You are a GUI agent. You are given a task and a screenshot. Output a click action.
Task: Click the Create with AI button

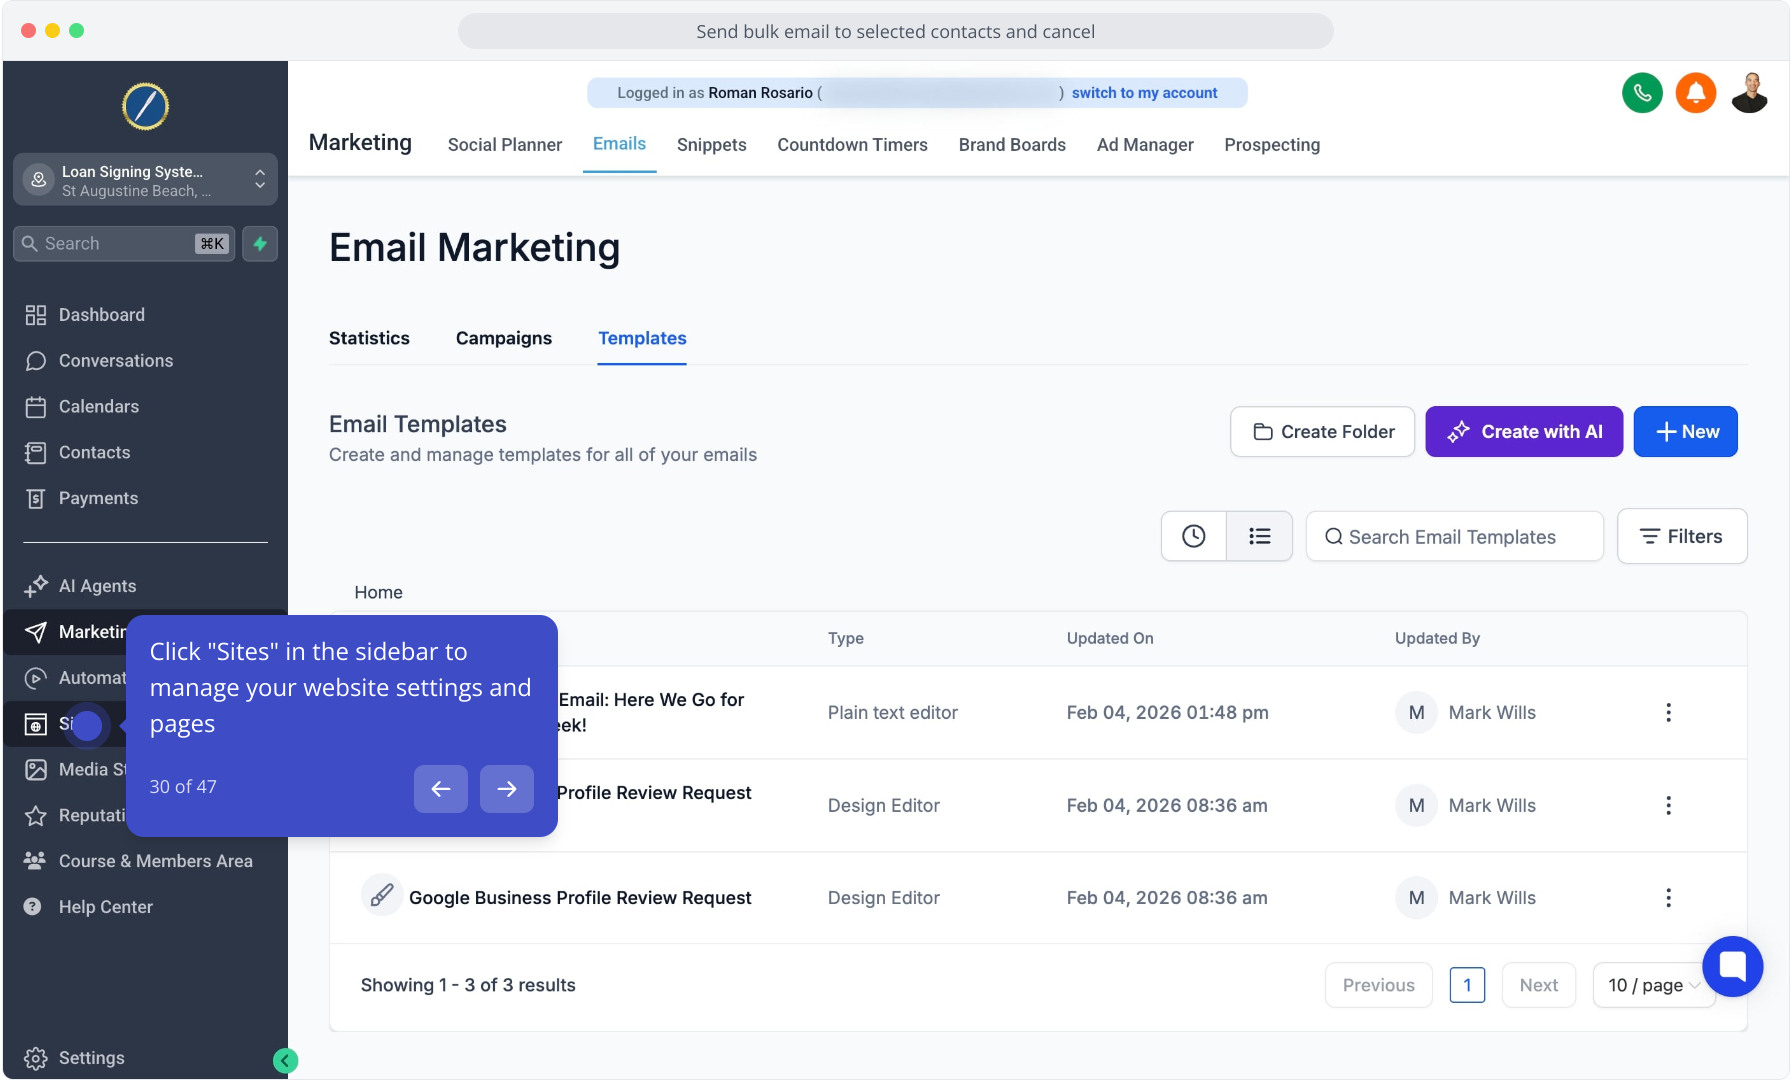coord(1523,432)
